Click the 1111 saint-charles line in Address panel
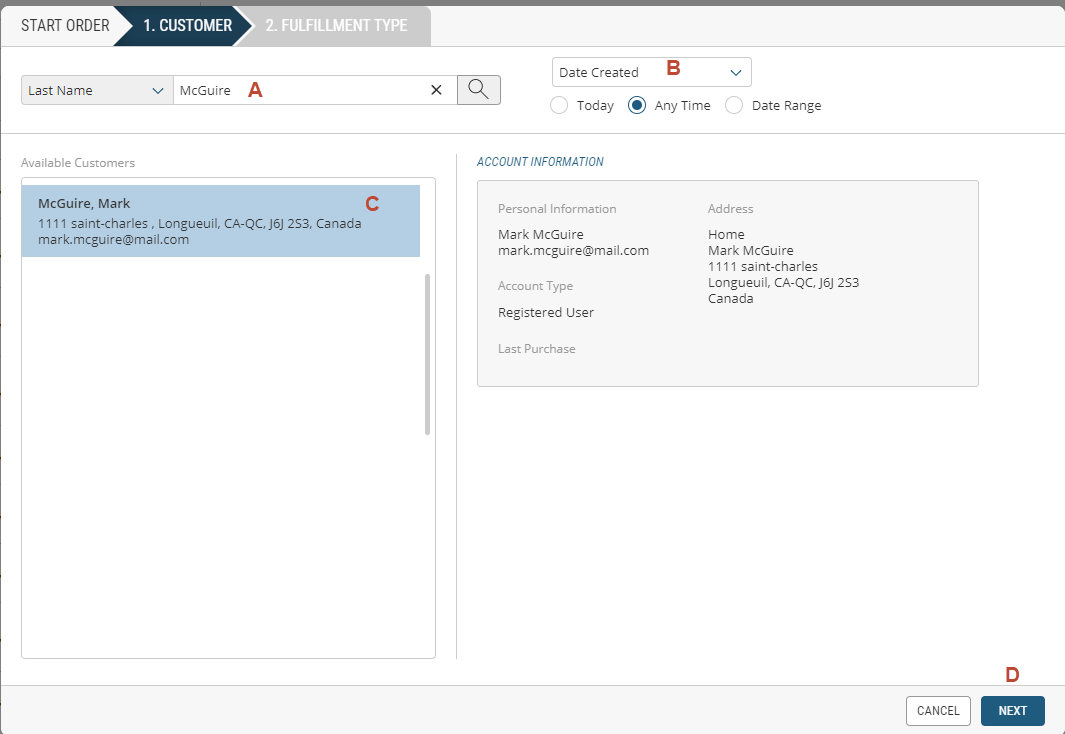1065x734 pixels. (763, 266)
